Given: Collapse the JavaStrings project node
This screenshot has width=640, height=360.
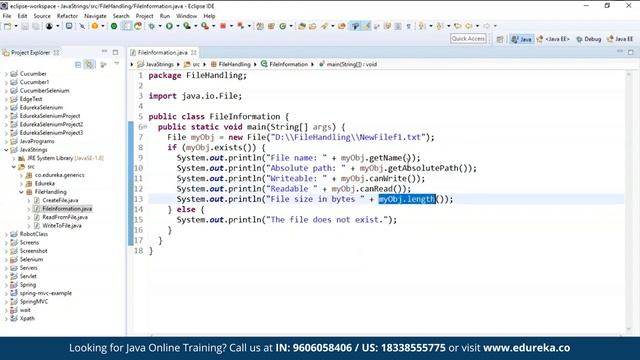Looking at the screenshot, I should (x=7, y=150).
